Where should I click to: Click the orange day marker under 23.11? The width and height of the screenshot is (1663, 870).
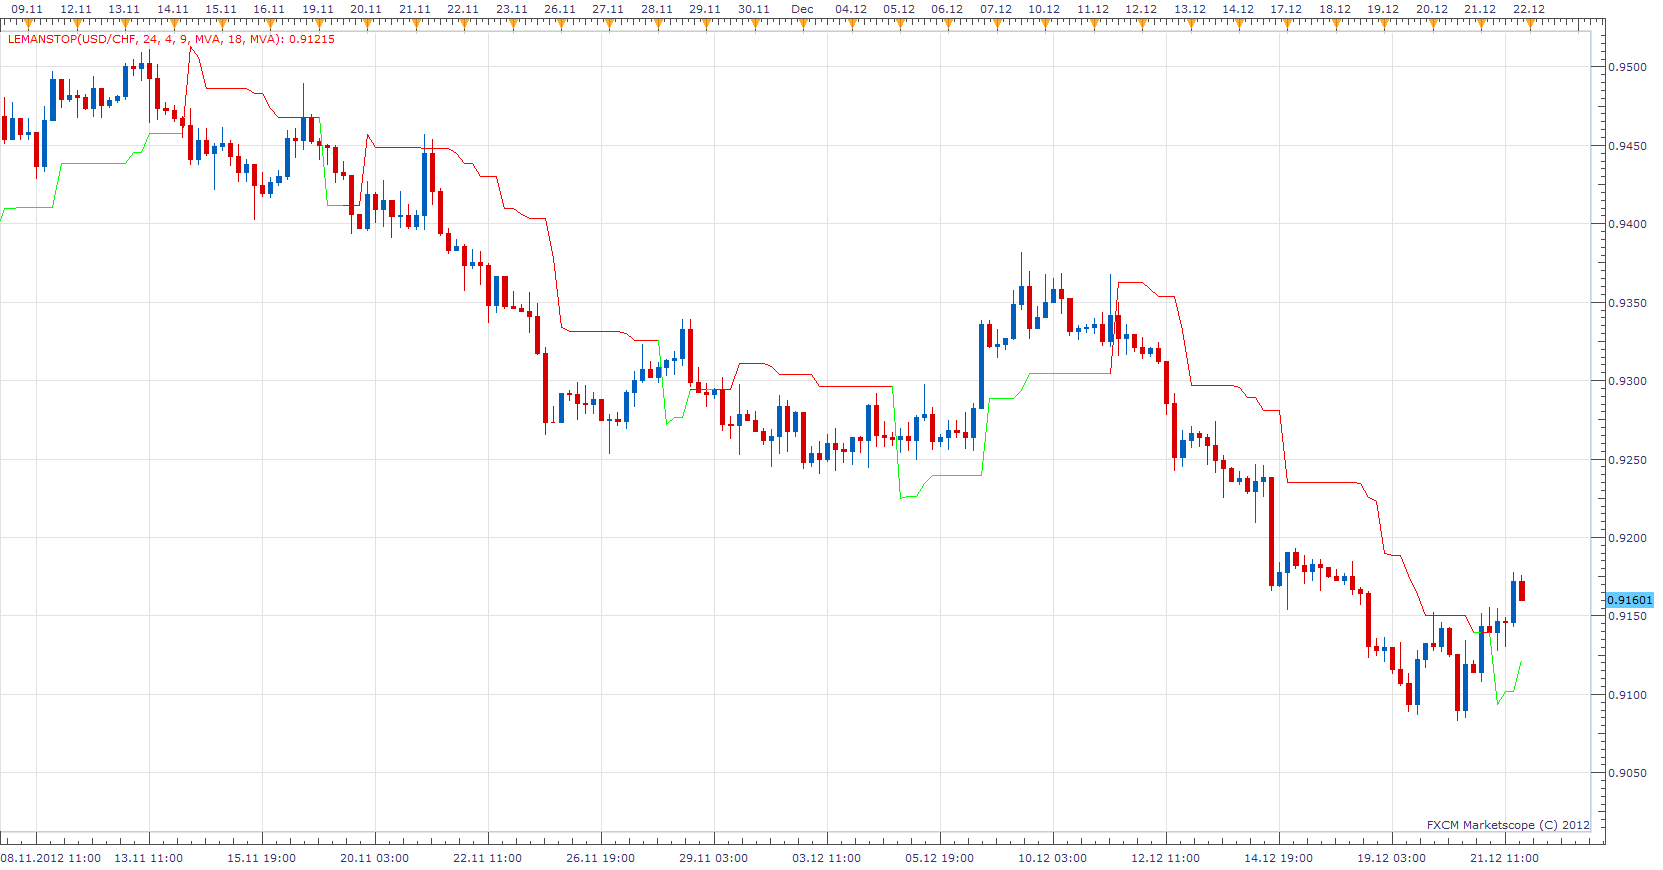point(513,24)
